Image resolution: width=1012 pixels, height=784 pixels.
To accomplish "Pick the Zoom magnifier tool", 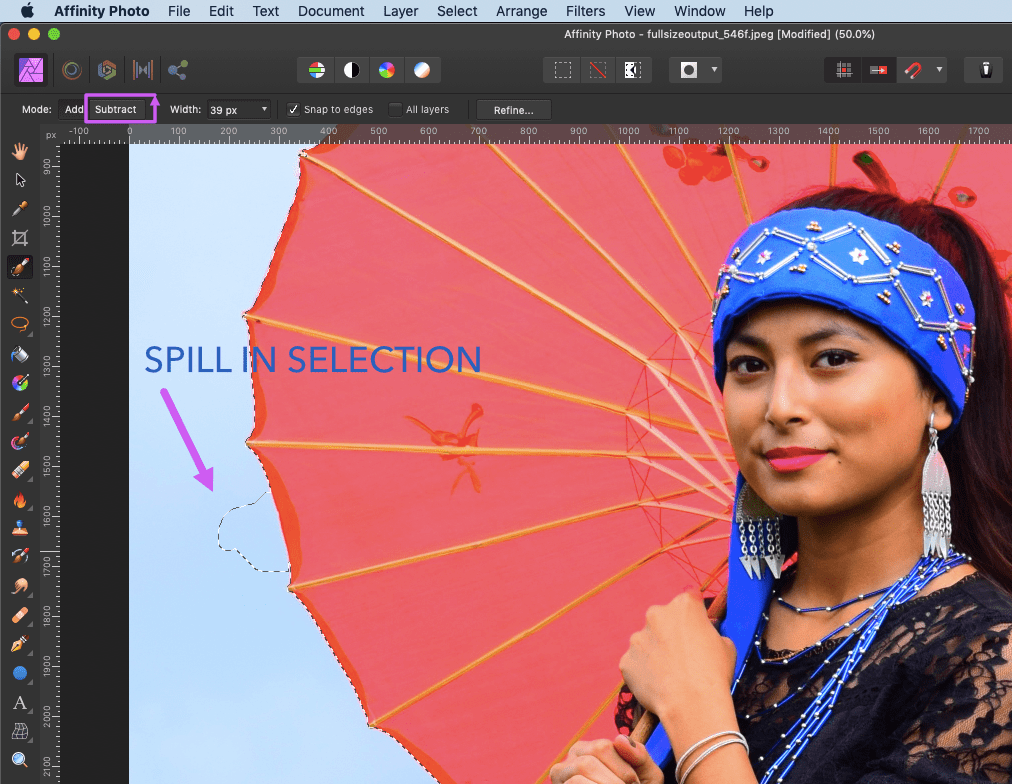I will pos(20,761).
